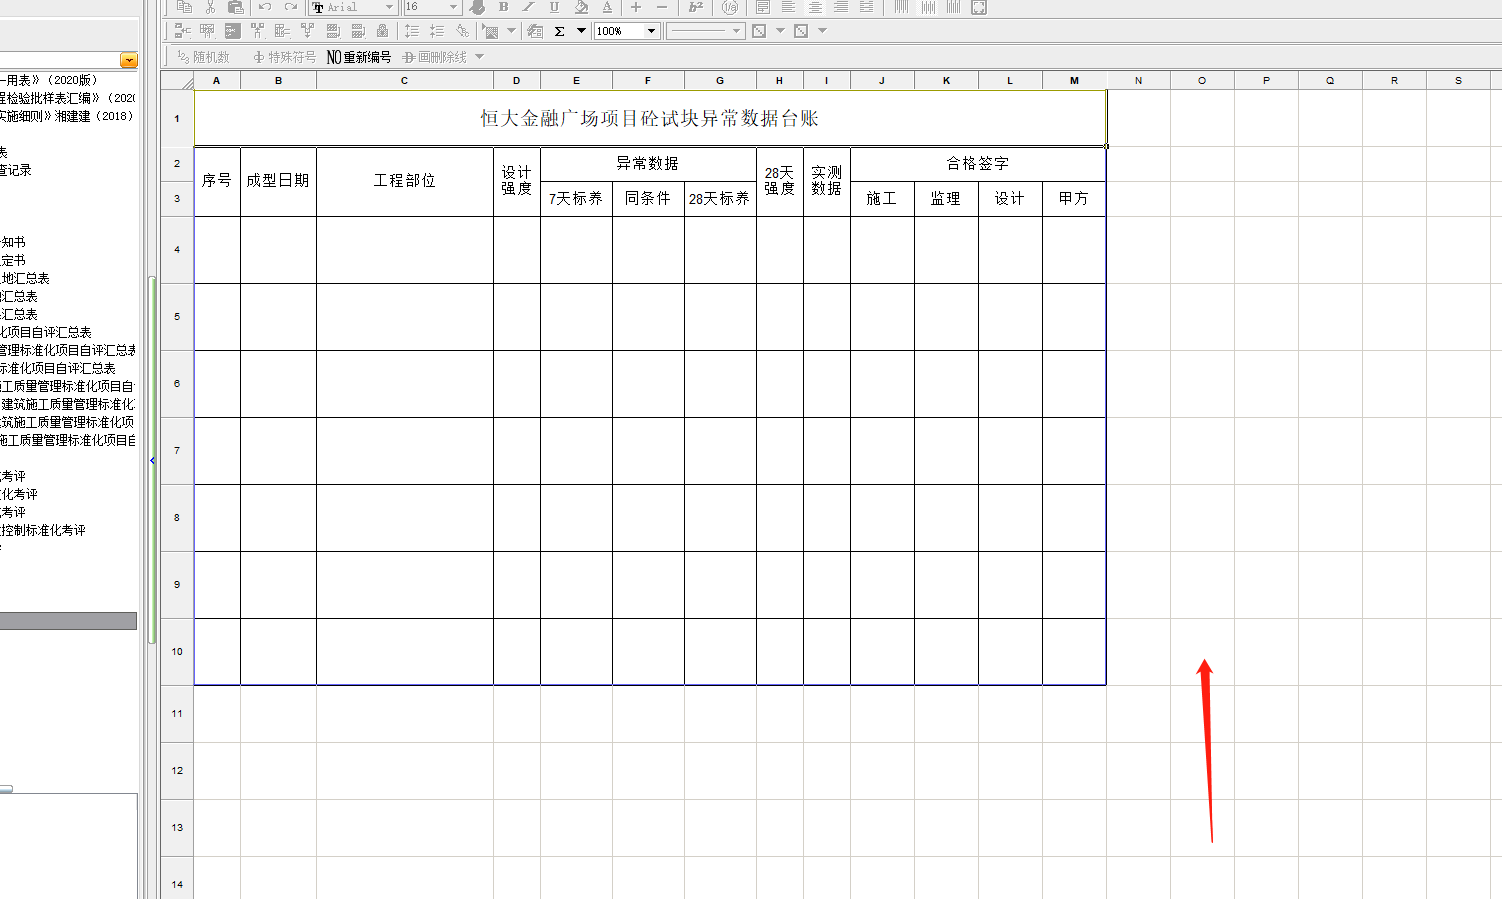Redo the last undone action
The image size is (1502, 899).
click(290, 6)
